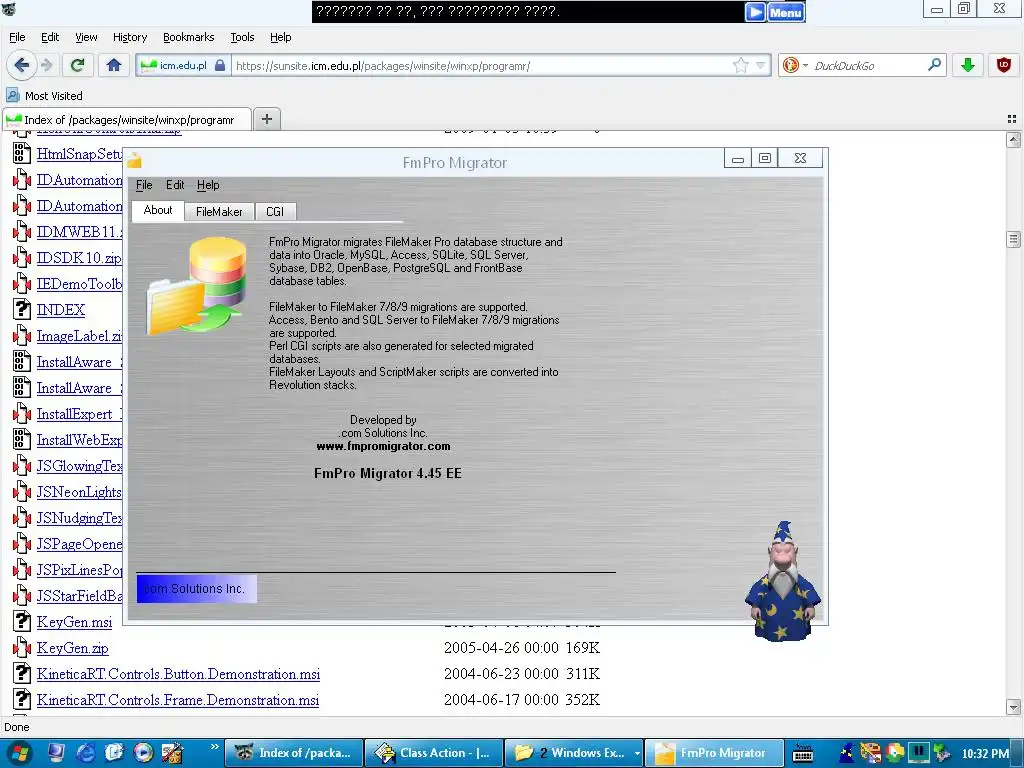Open the browser home page icon
Image resolution: width=1024 pixels, height=768 pixels.
click(x=114, y=65)
